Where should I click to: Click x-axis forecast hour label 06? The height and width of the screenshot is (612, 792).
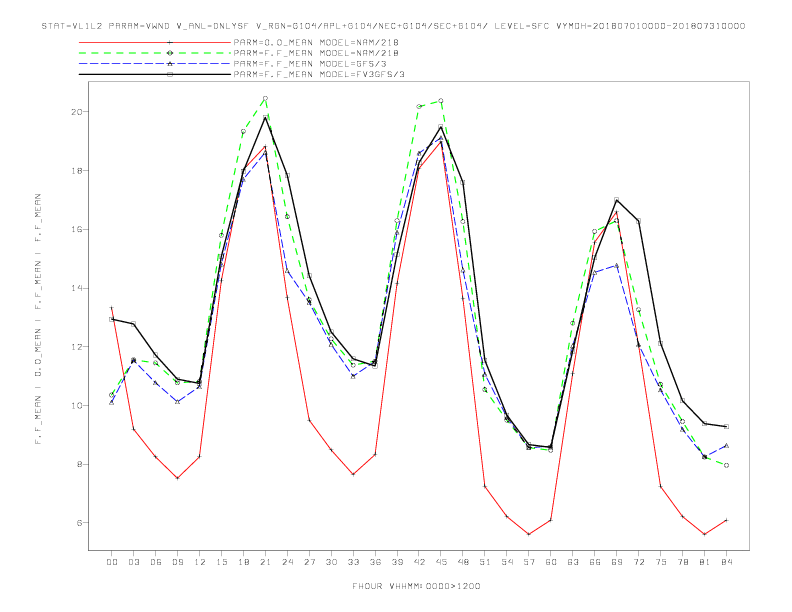pyautogui.click(x=156, y=562)
